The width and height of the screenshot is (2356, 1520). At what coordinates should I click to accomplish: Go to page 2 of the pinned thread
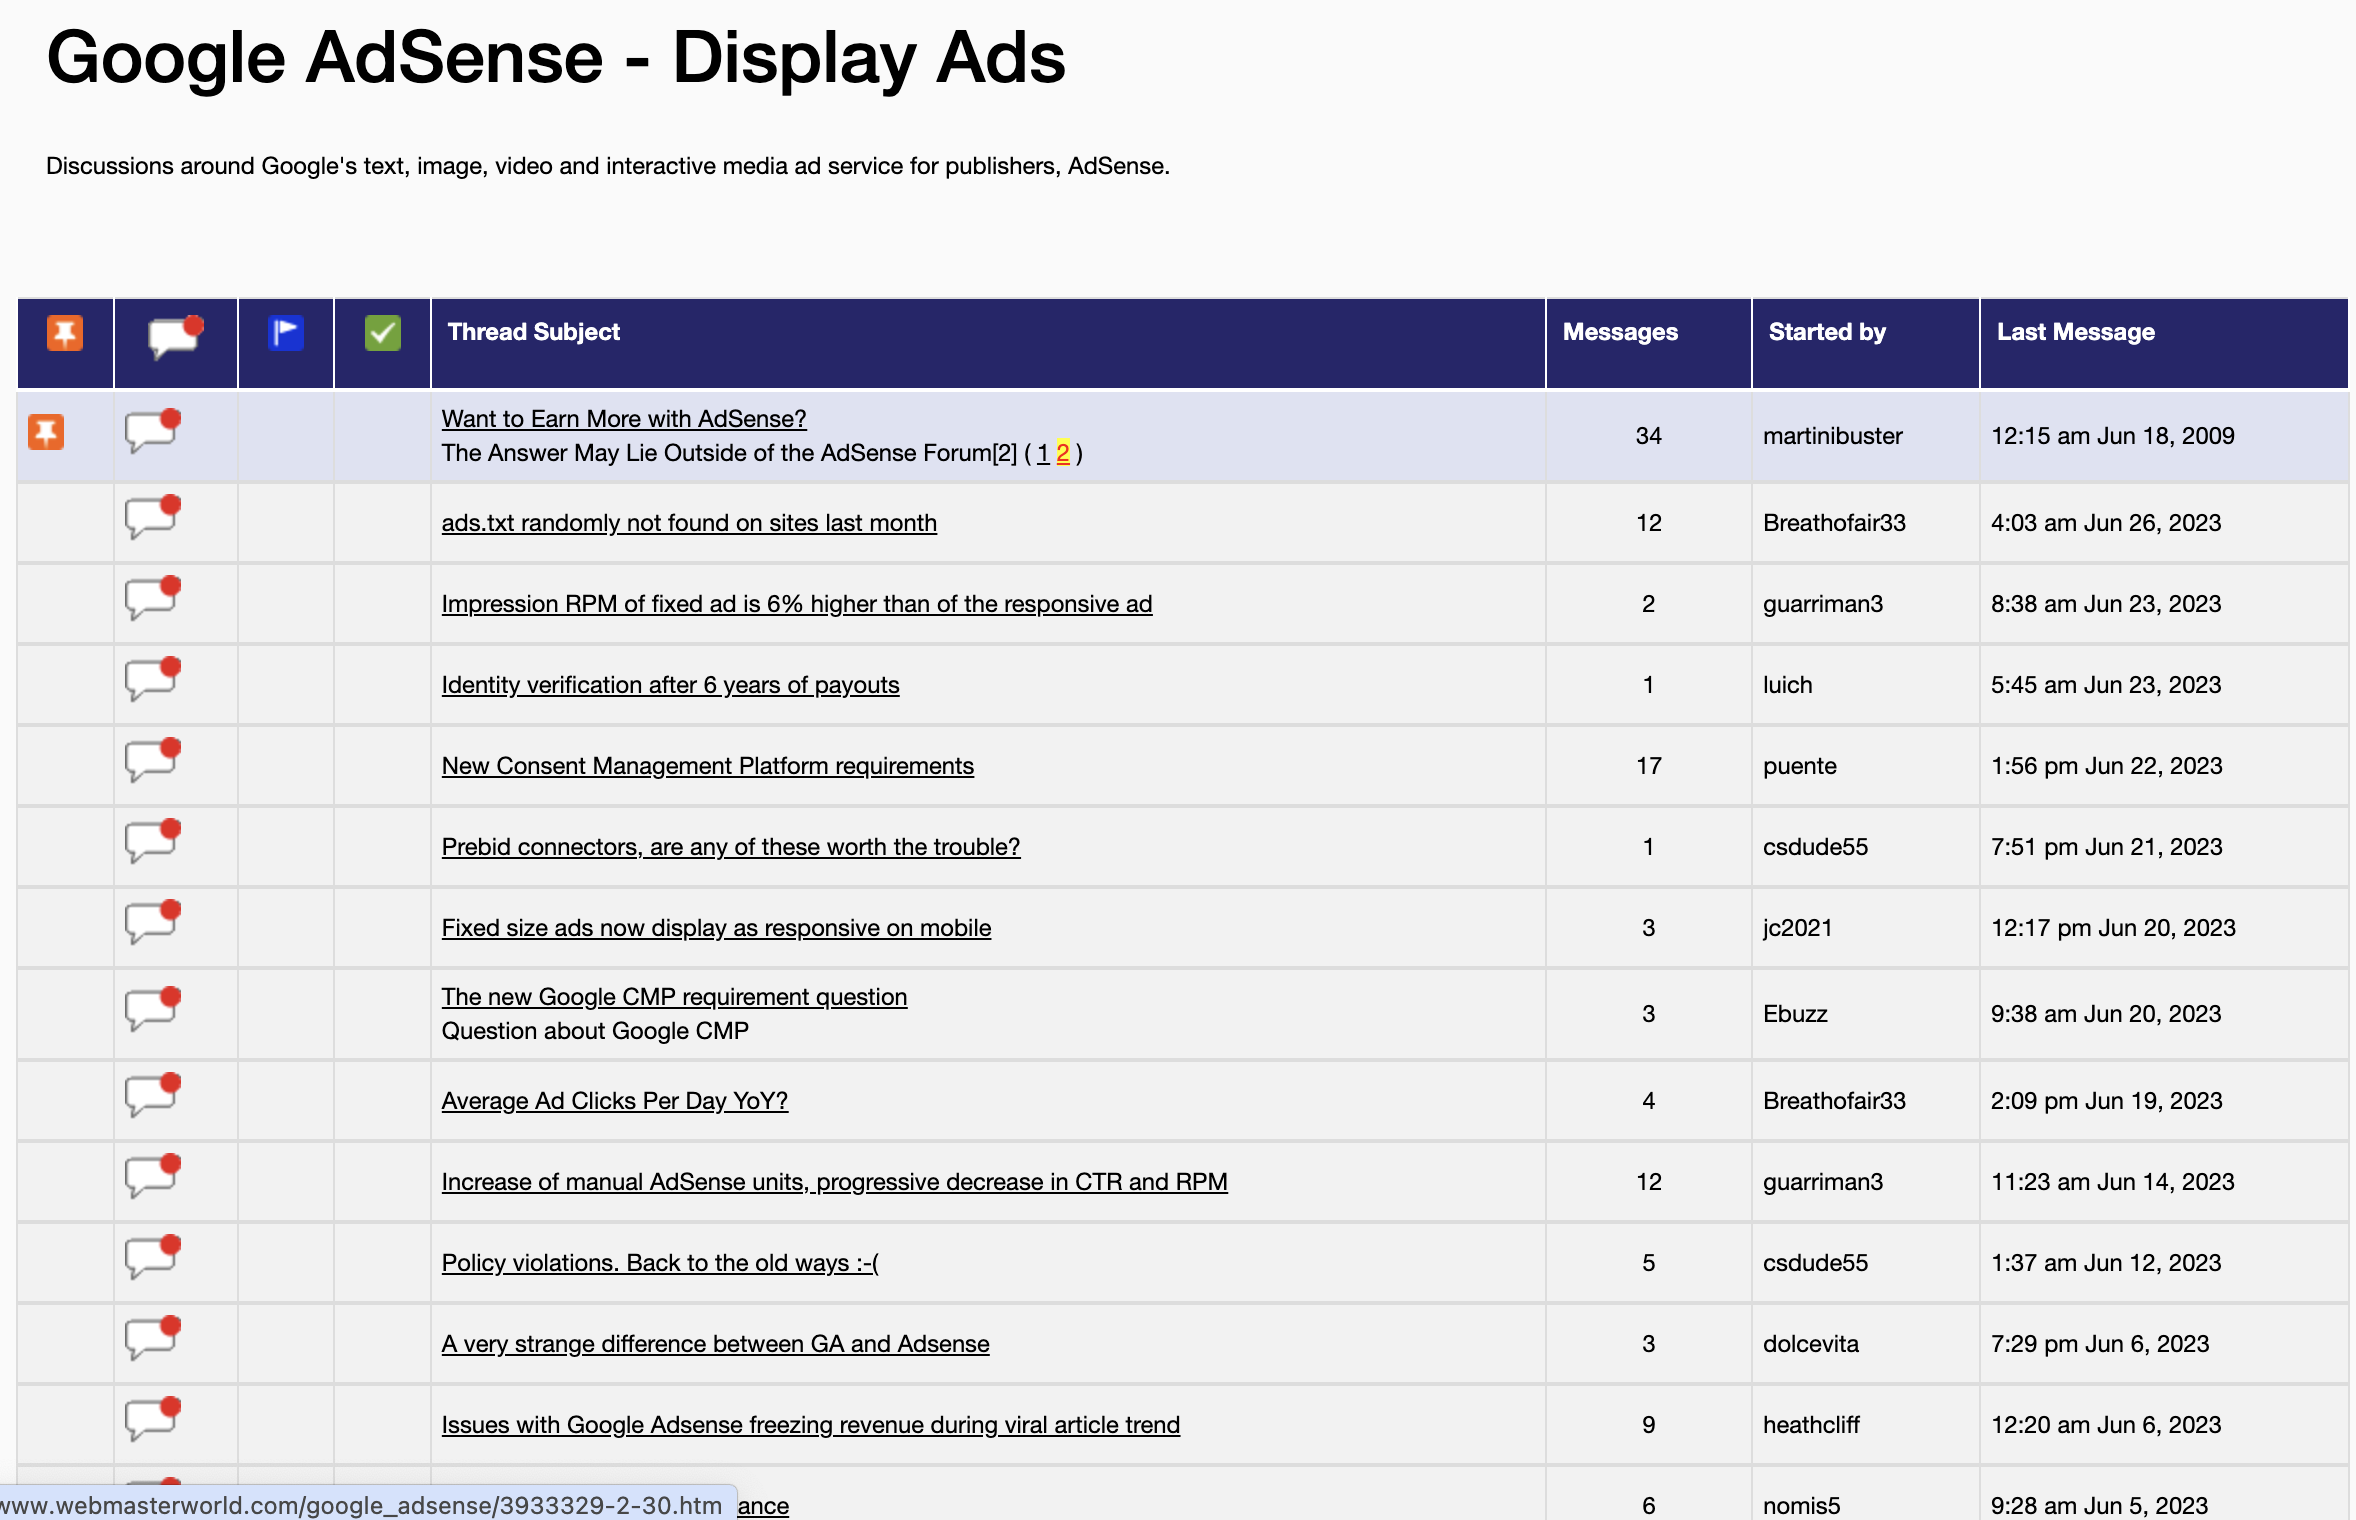coord(1063,453)
